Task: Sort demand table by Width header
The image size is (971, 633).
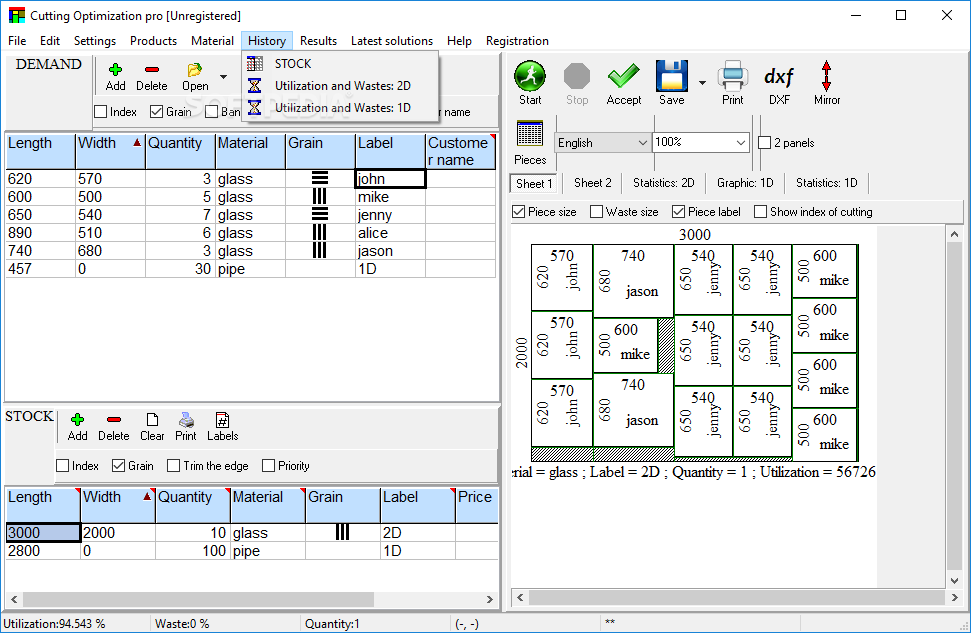Action: [110, 151]
